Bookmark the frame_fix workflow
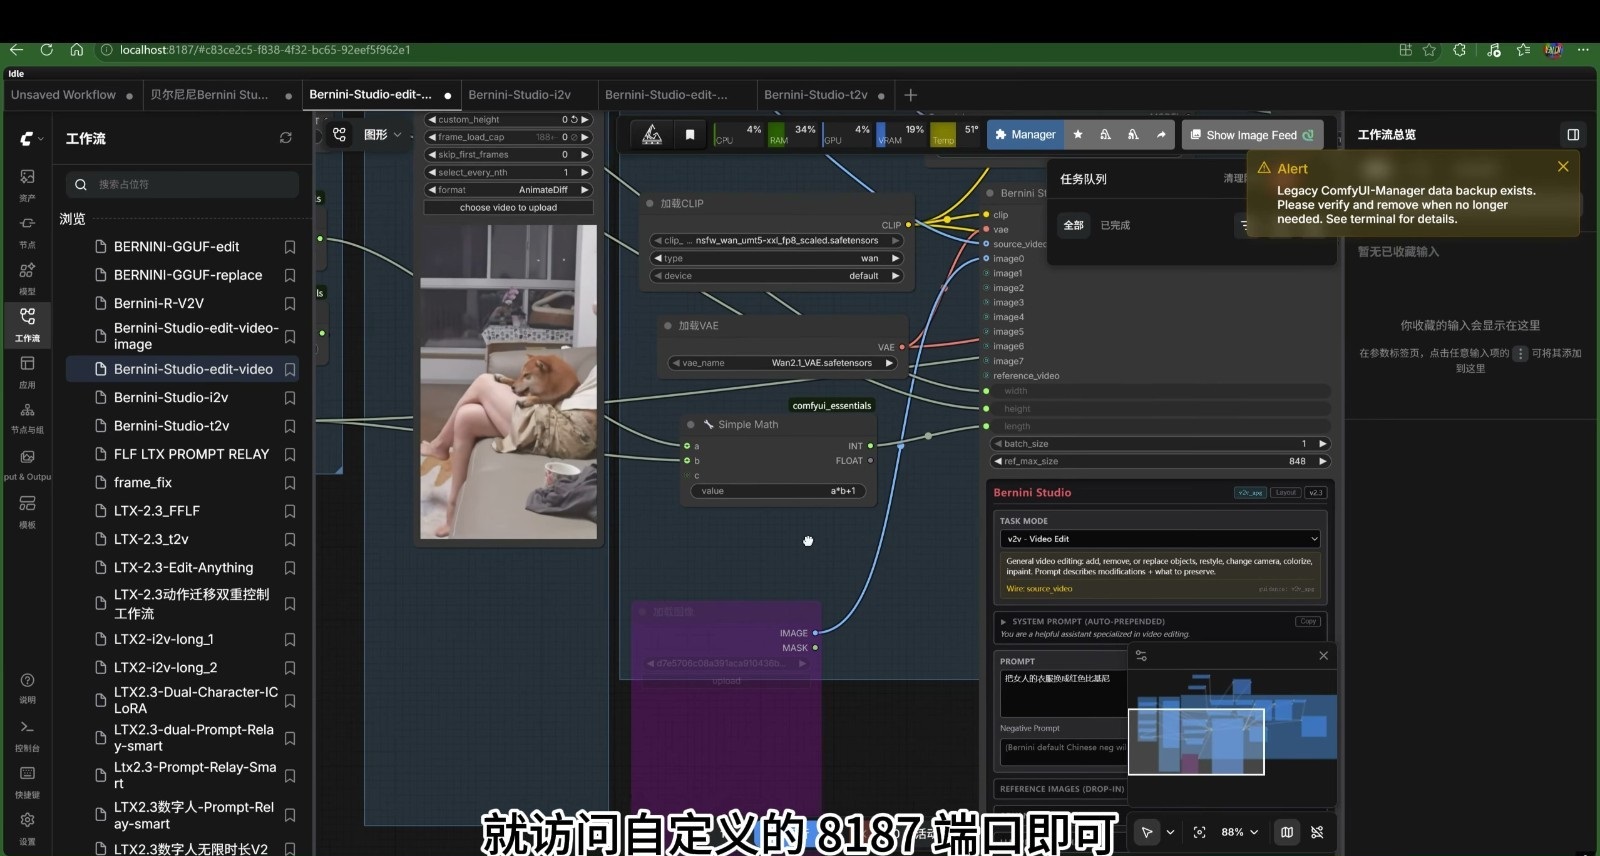Viewport: 1600px width, 856px height. [x=290, y=483]
